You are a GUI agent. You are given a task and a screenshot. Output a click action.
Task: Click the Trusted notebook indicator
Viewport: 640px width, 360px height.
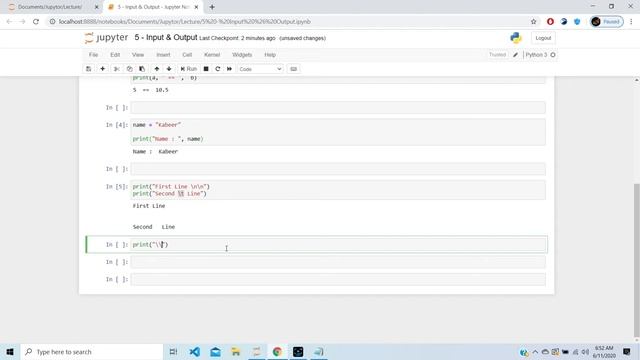[497, 55]
